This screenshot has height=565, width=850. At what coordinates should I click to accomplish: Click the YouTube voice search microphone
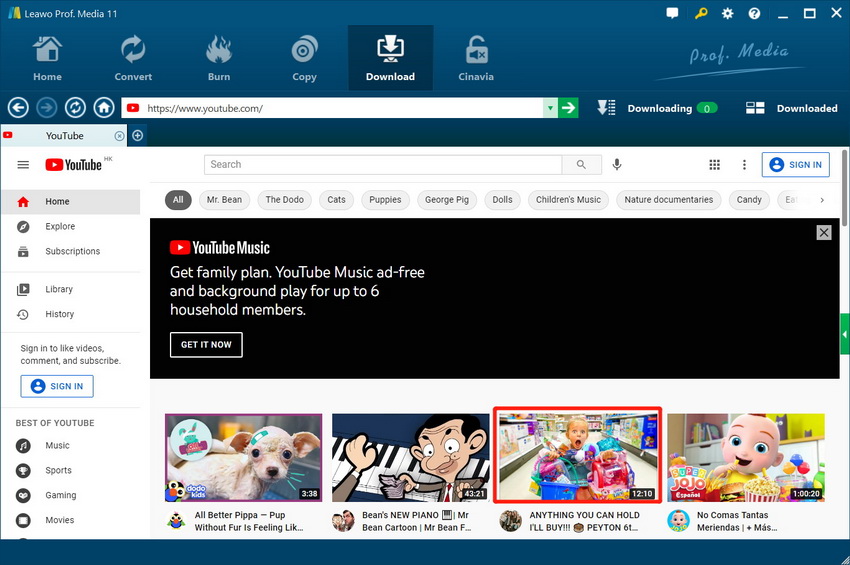tap(617, 165)
